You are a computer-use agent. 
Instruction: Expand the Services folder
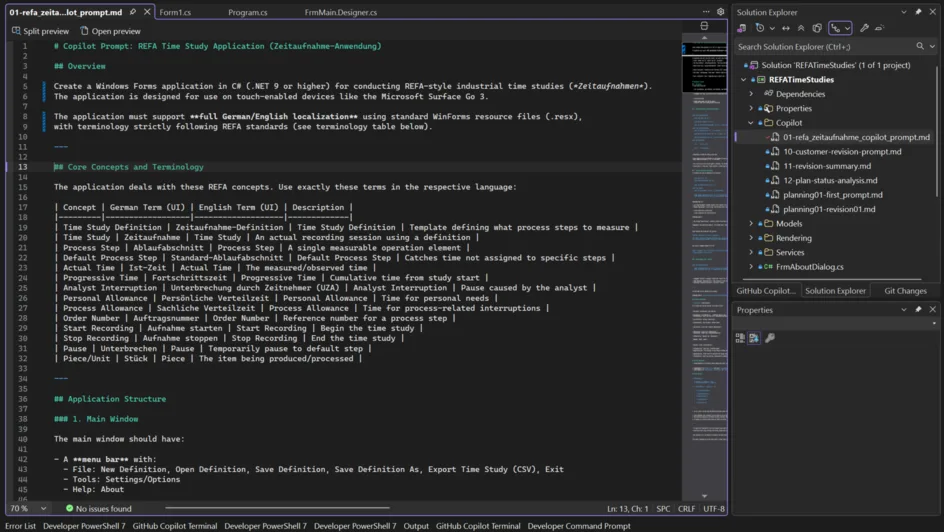[751, 252]
